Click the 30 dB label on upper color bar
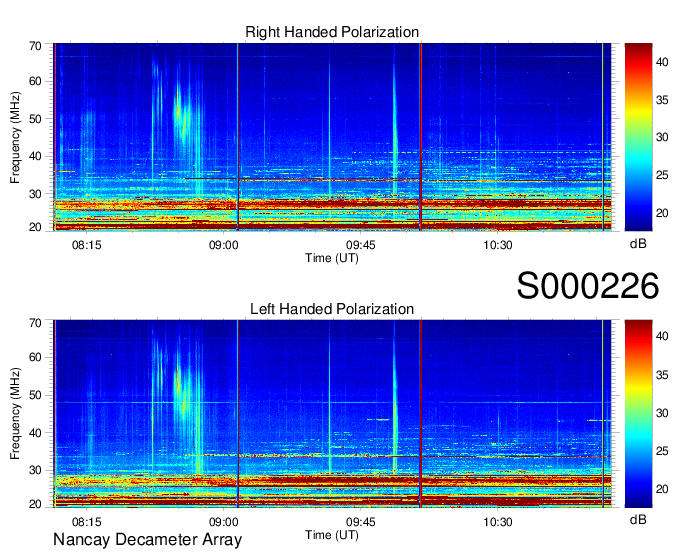 pos(662,137)
